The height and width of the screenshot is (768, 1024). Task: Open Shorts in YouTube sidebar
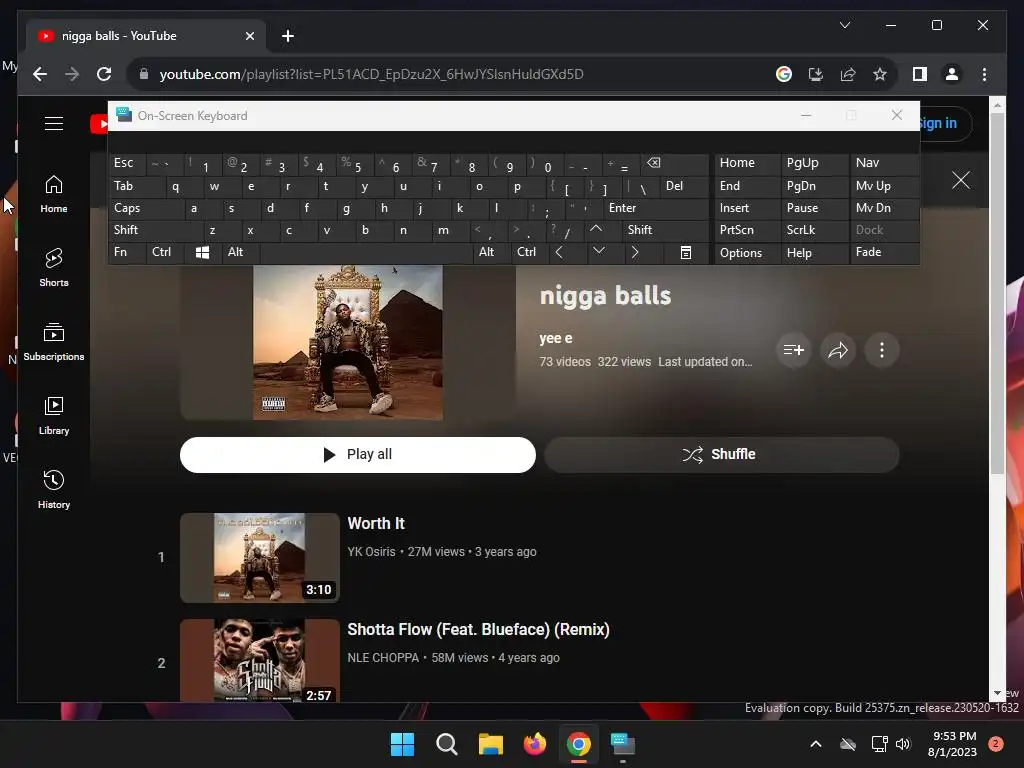[54, 268]
